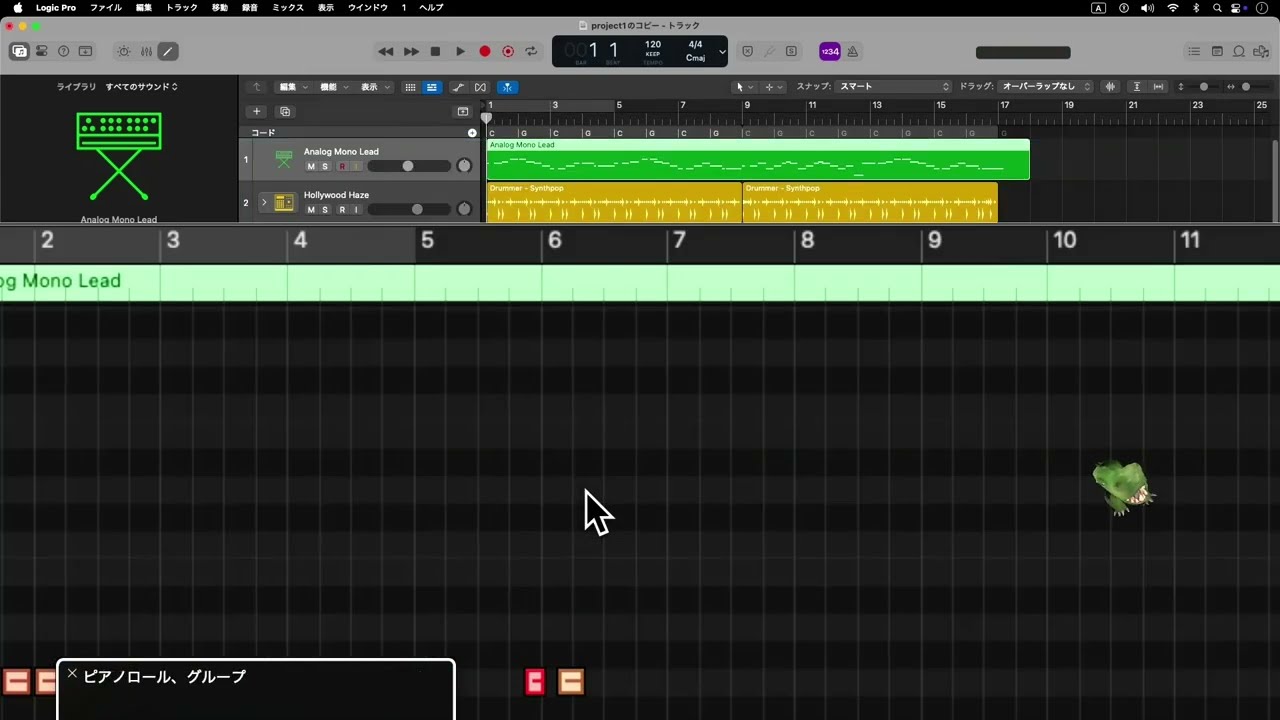This screenshot has width=1280, height=720.
Task: Open the ウインドウ menu
Action: pos(367,7)
